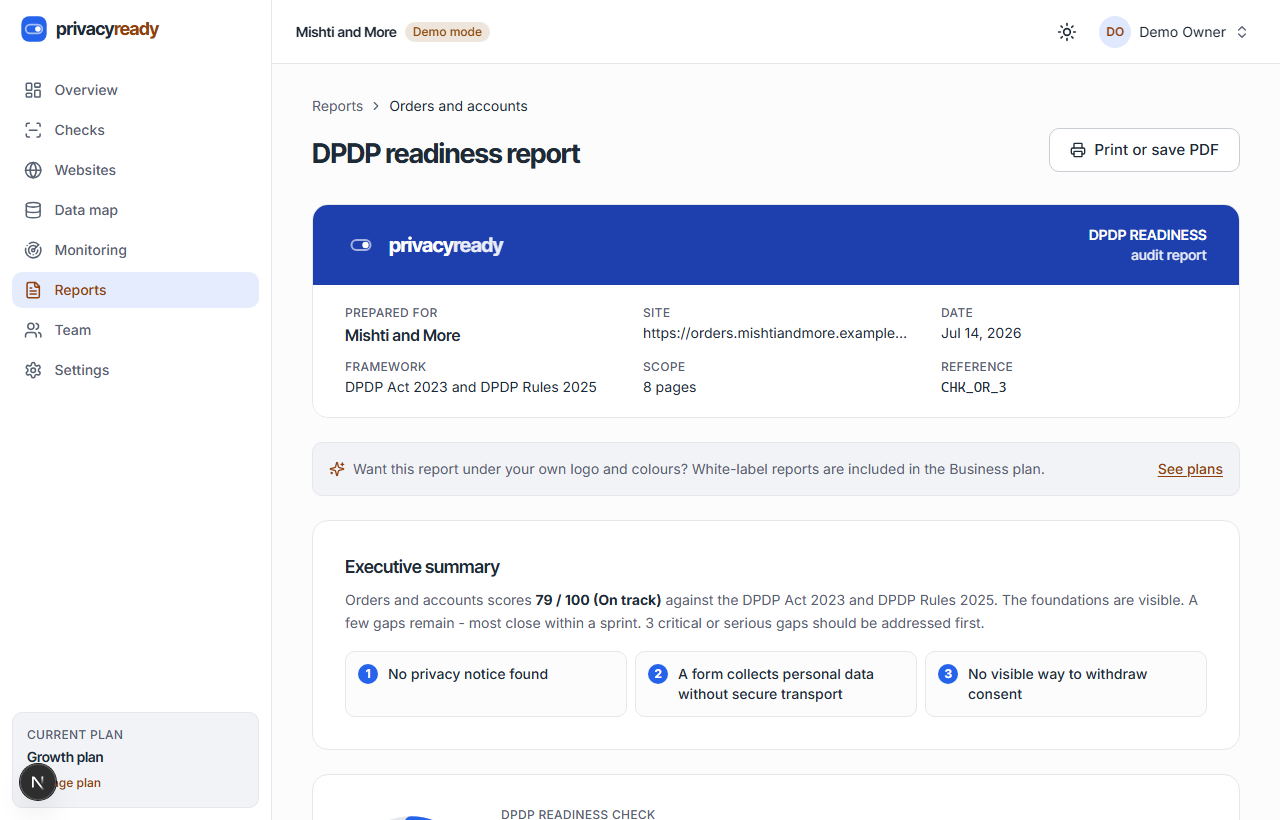Click the '8 pages' scope value
The height and width of the screenshot is (820, 1280).
669,387
